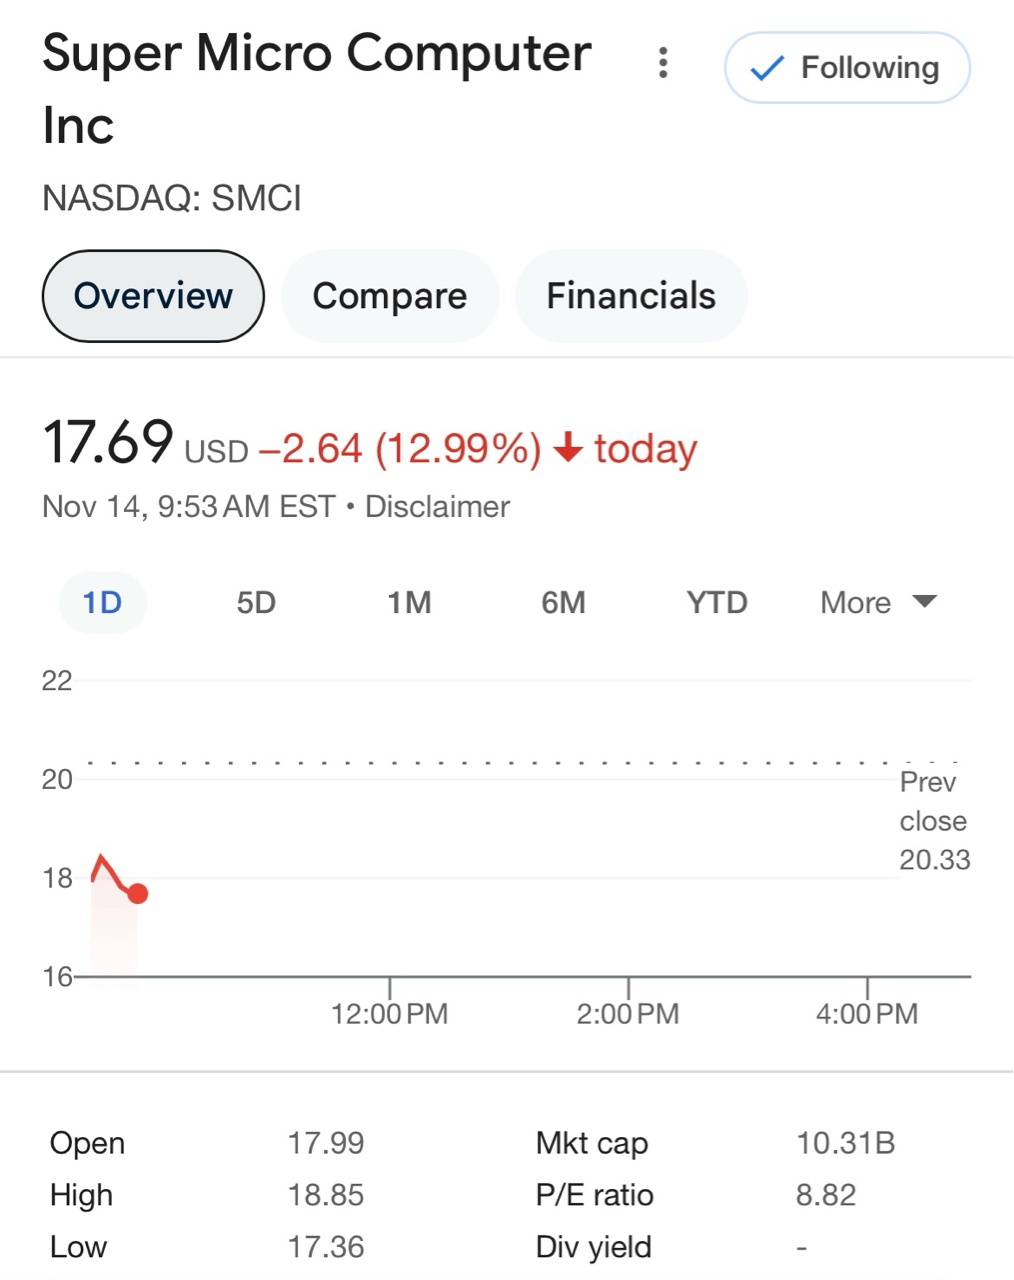Toggle the Following button for SMCI
This screenshot has height=1280, width=1014.
point(846,68)
